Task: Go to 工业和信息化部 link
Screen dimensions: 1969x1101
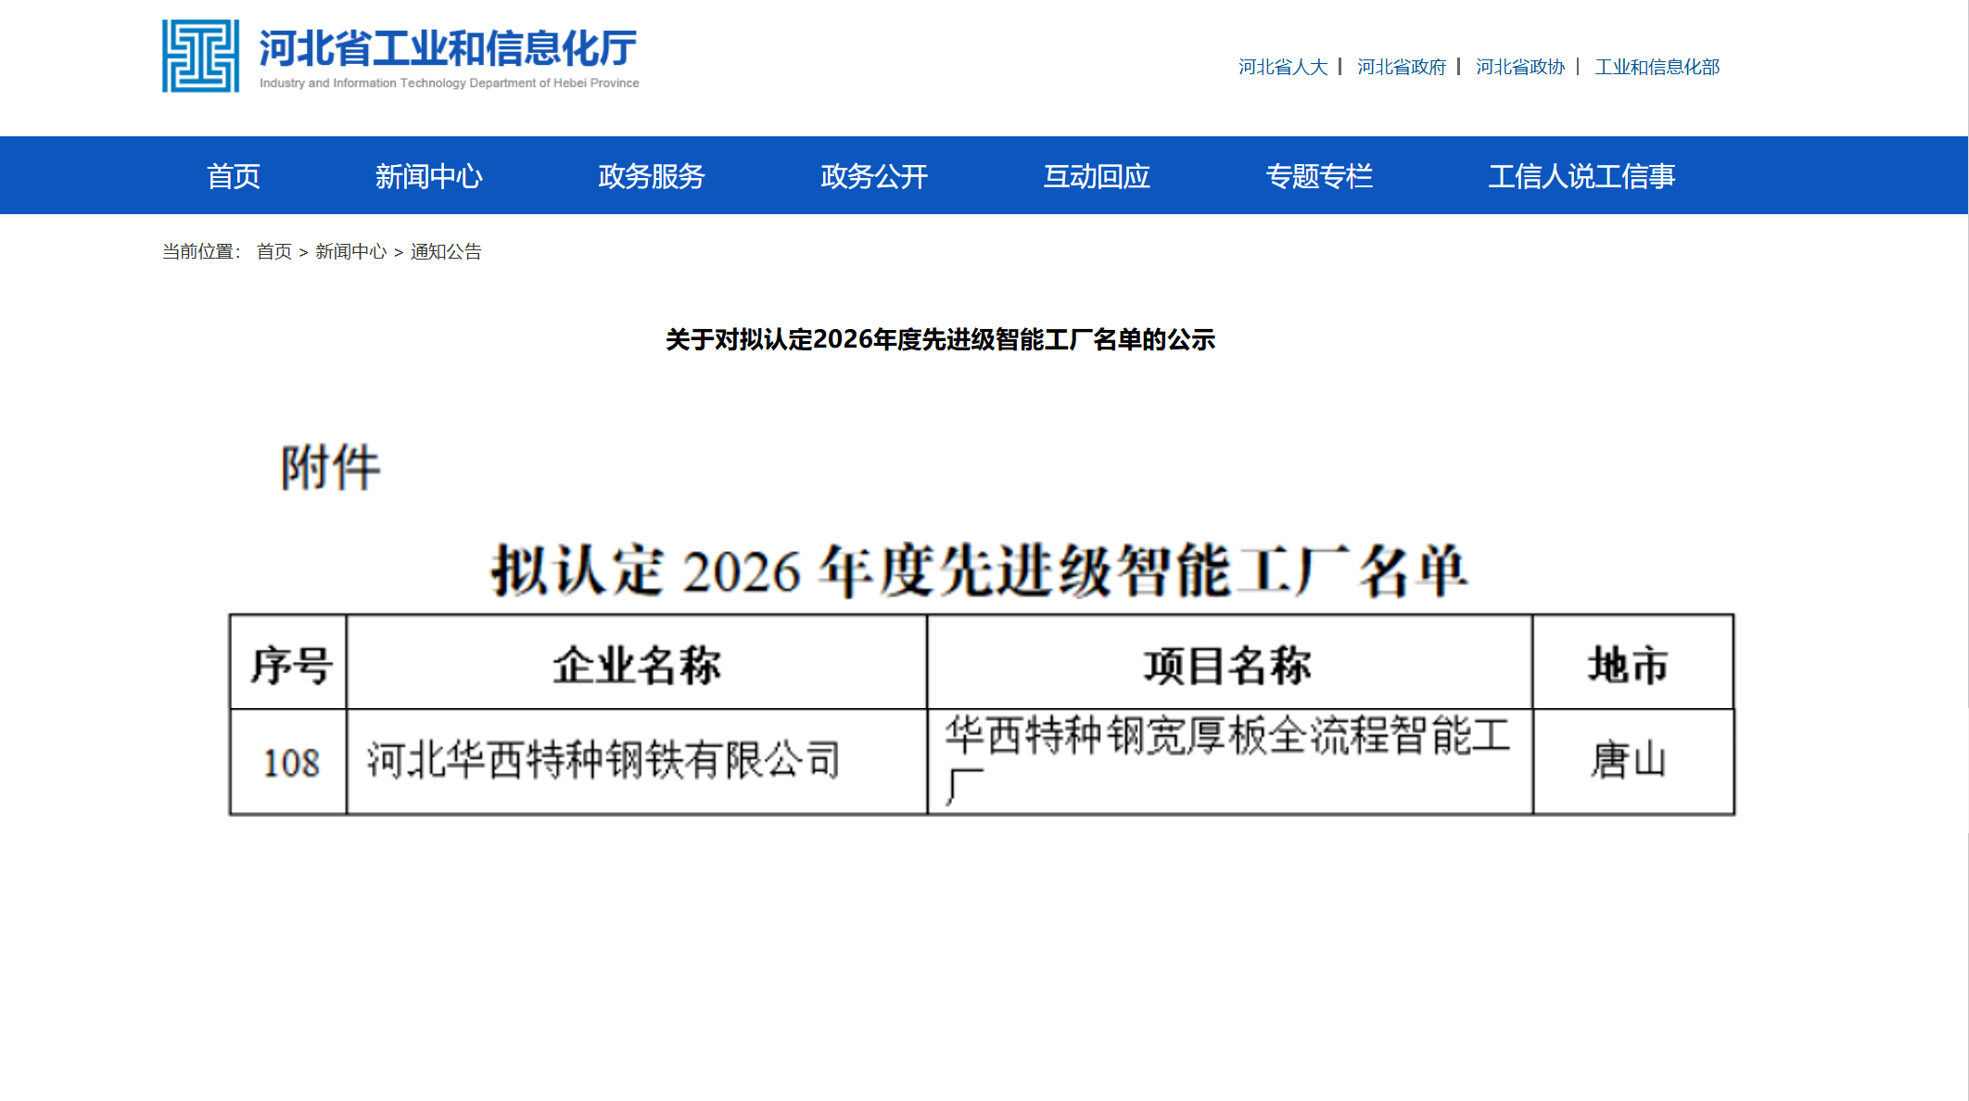Action: coord(1657,67)
